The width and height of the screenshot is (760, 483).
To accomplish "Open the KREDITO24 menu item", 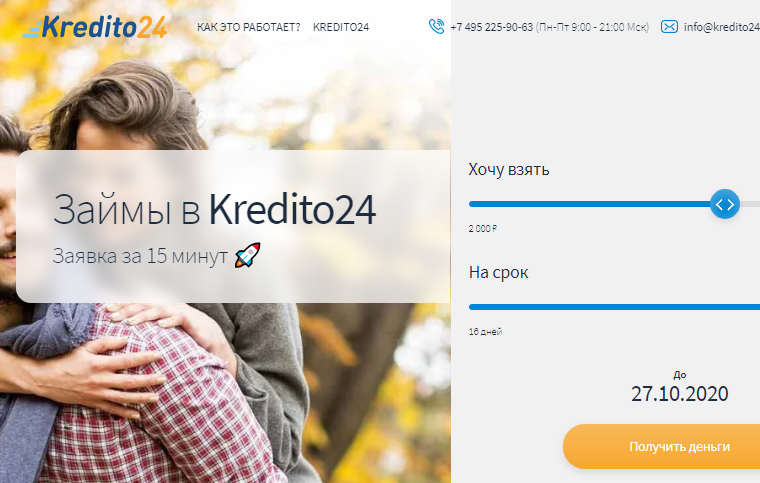I will point(341,27).
